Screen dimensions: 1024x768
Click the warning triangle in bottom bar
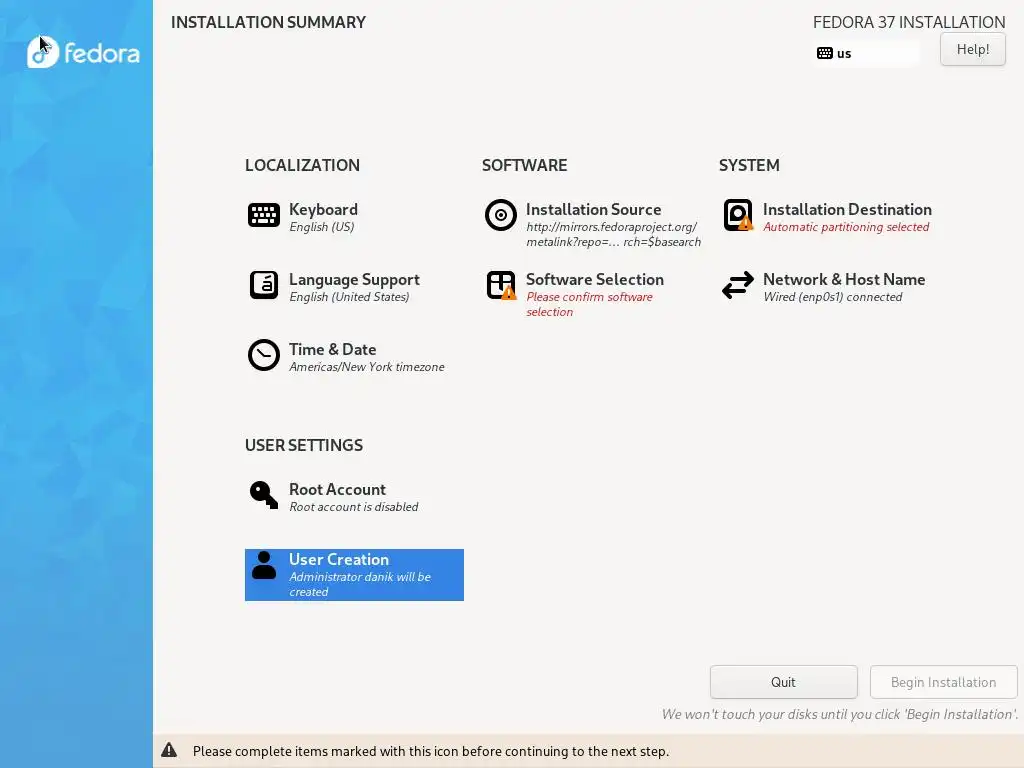(169, 750)
